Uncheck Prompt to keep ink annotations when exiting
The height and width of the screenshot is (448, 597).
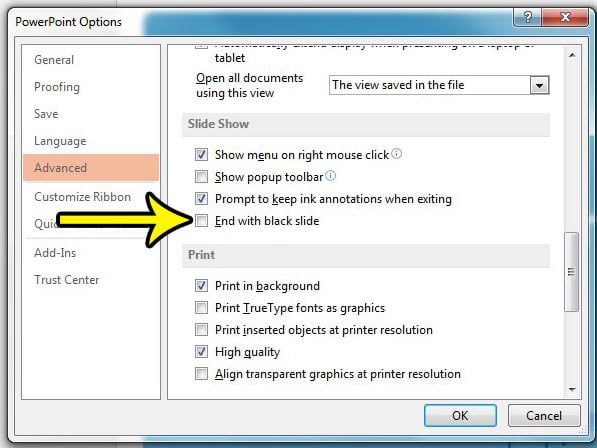click(x=201, y=198)
